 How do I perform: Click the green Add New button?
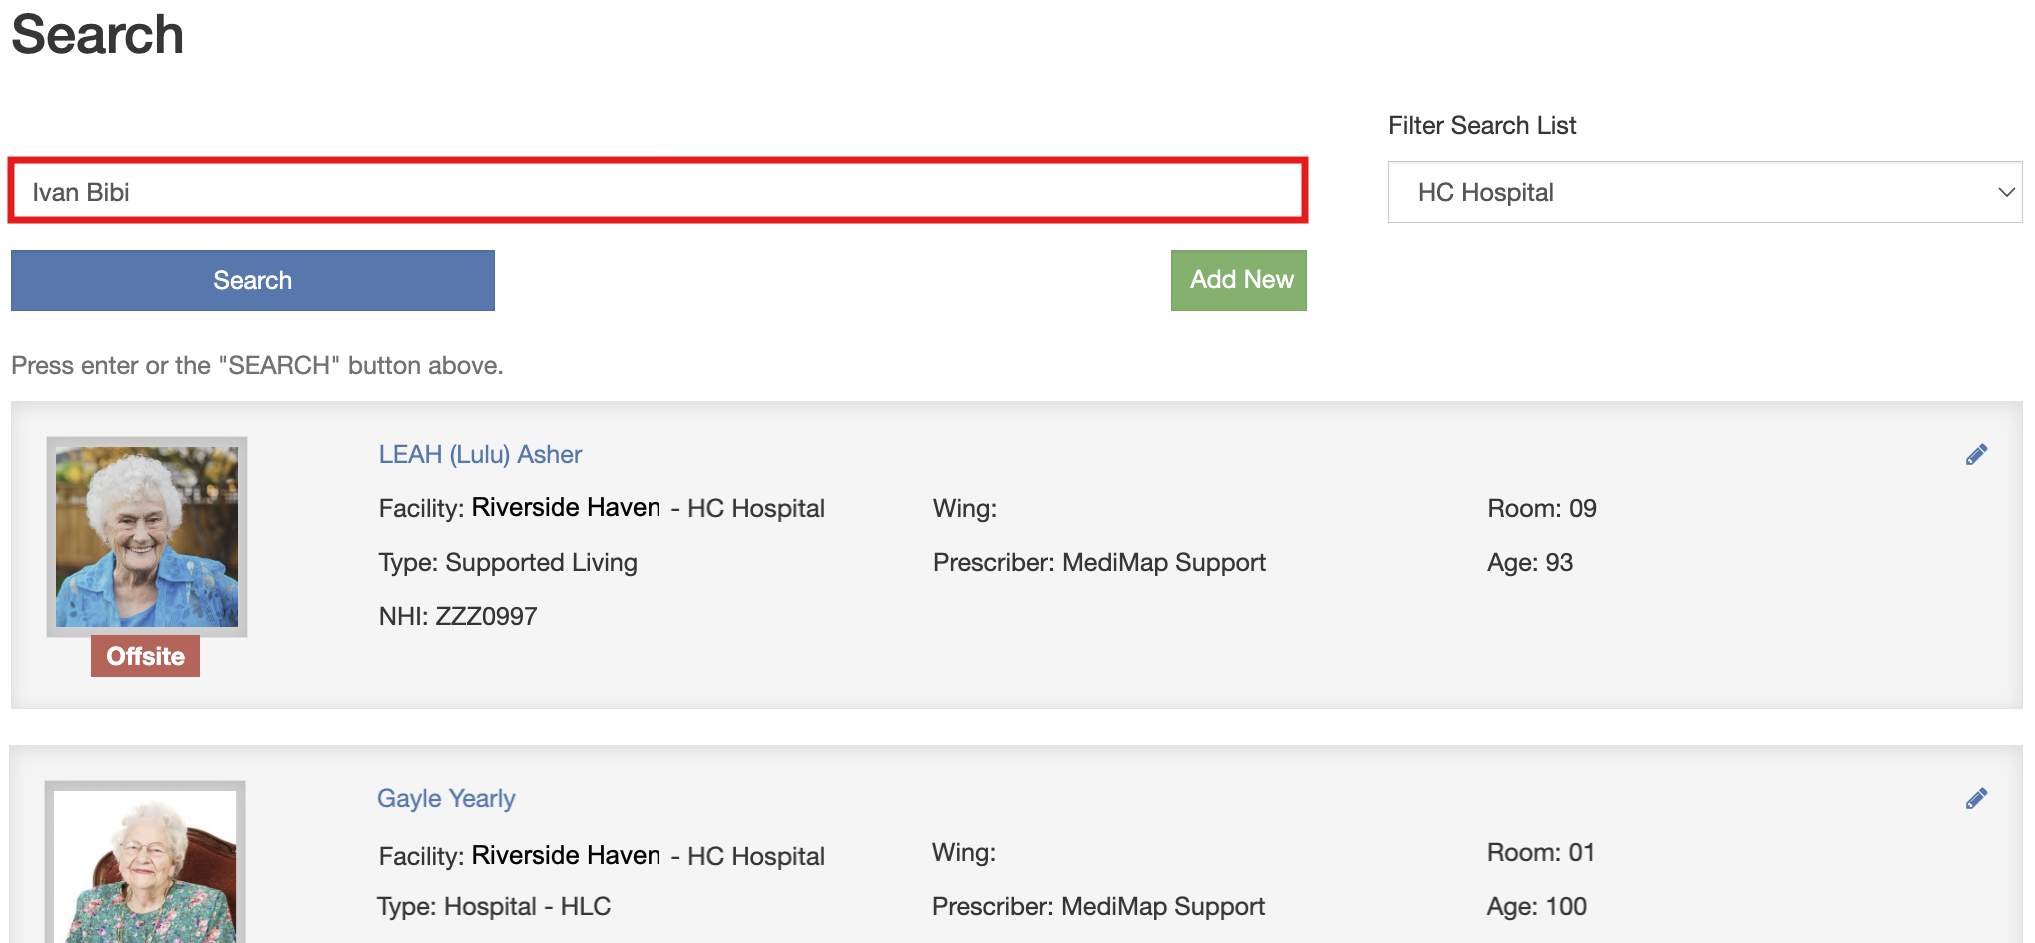1238,280
